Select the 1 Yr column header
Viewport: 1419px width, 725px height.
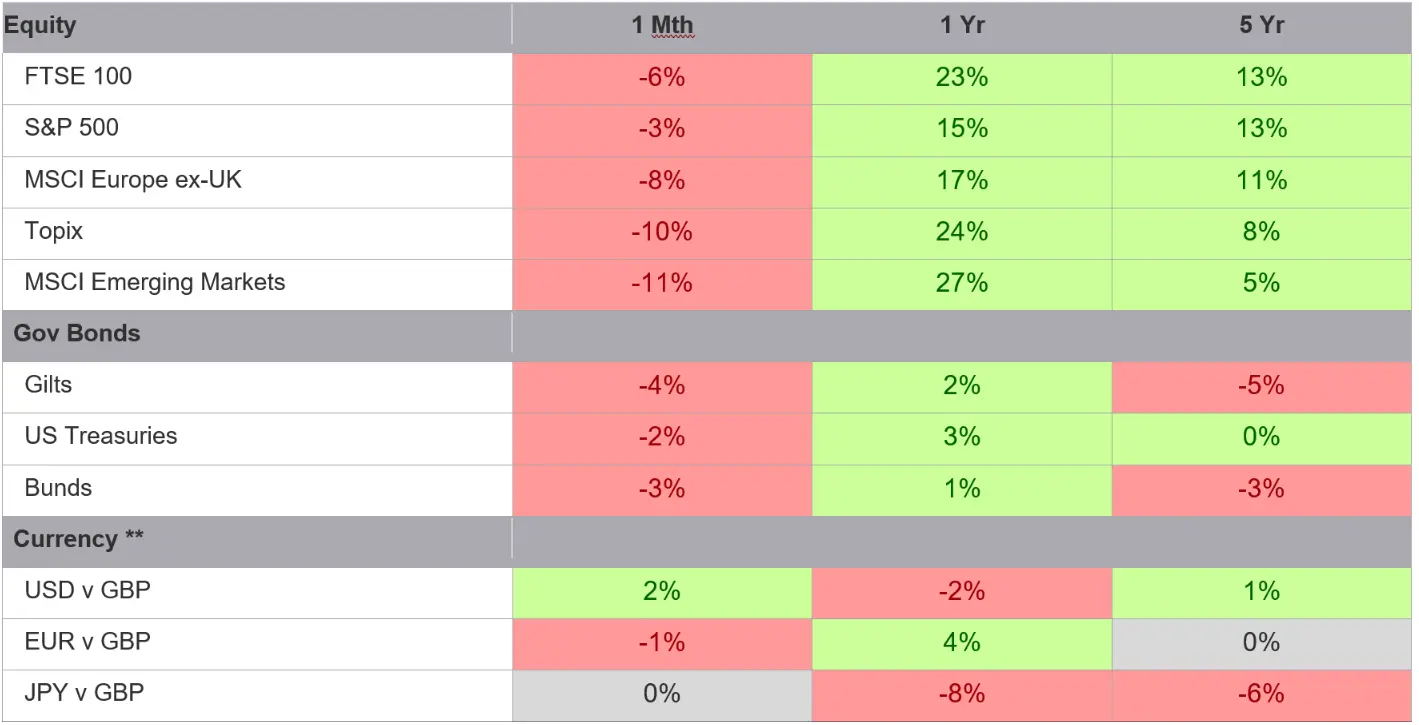[x=962, y=26]
